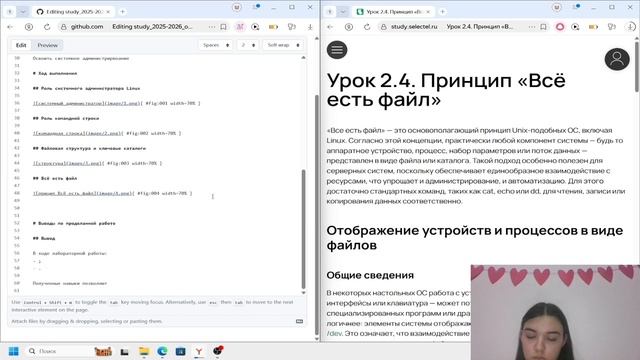Click the battery saver icon in the Selectel window
640x360 pixels.
[593, 27]
